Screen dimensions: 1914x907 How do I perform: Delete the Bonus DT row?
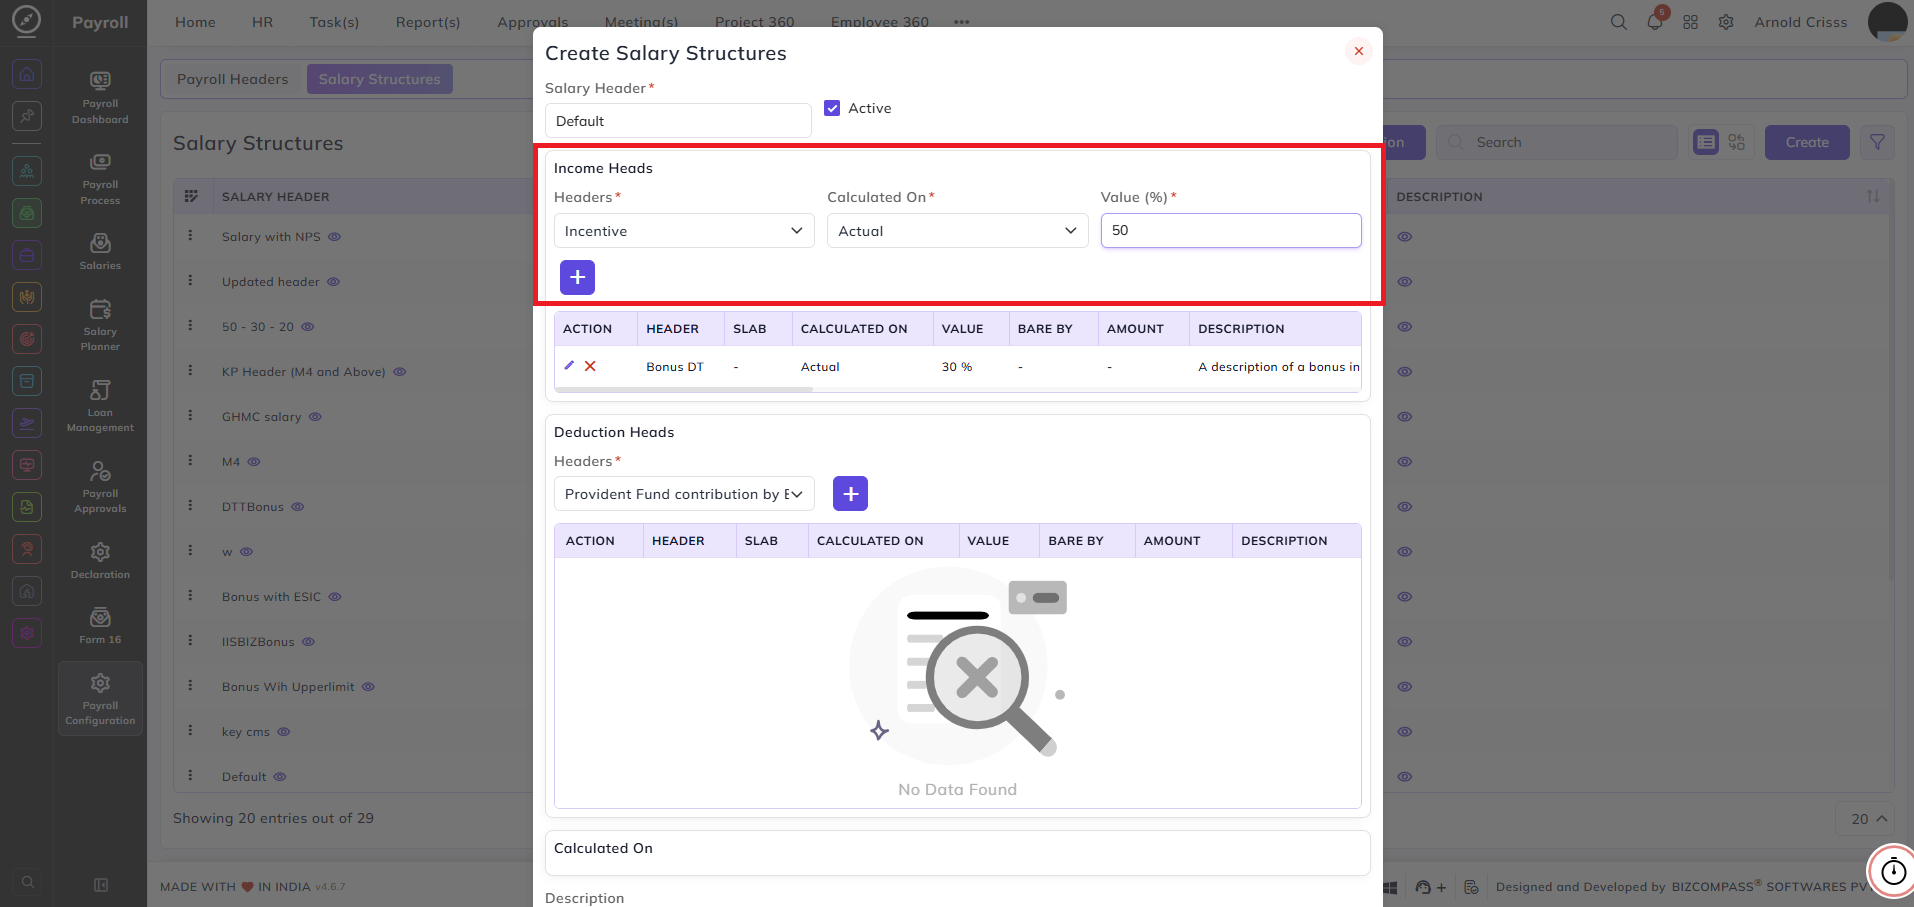(x=590, y=366)
